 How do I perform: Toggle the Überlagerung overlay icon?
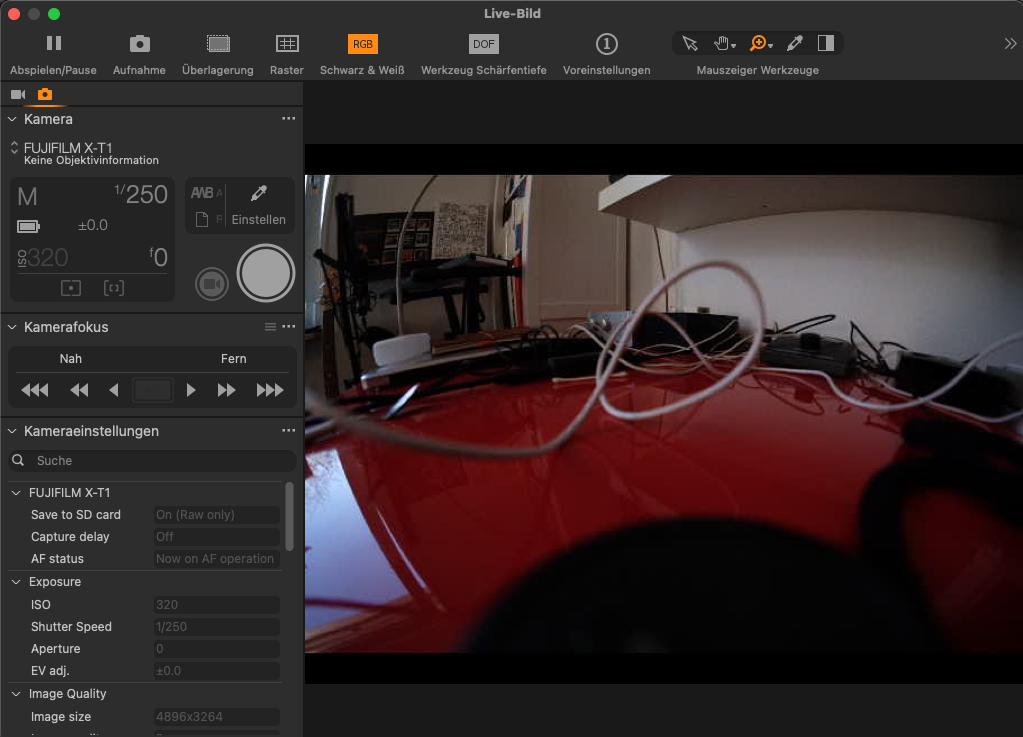tap(218, 44)
